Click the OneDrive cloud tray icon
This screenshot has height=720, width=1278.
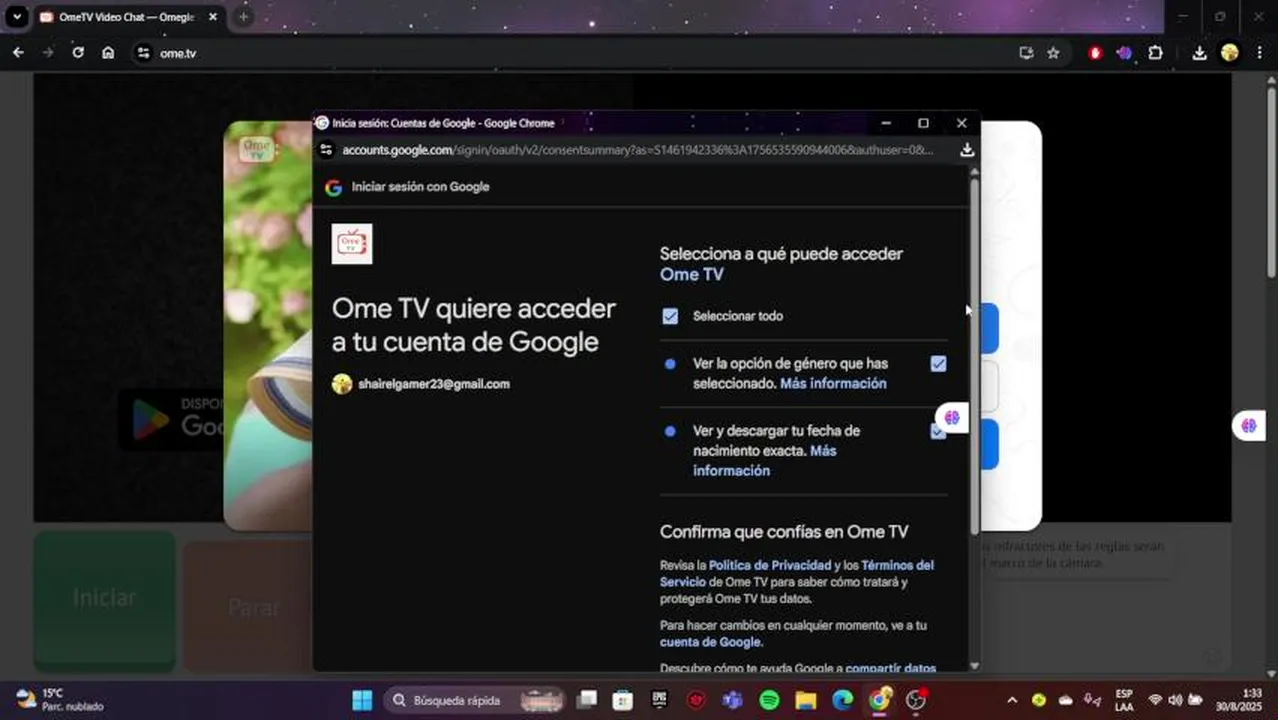point(1066,700)
